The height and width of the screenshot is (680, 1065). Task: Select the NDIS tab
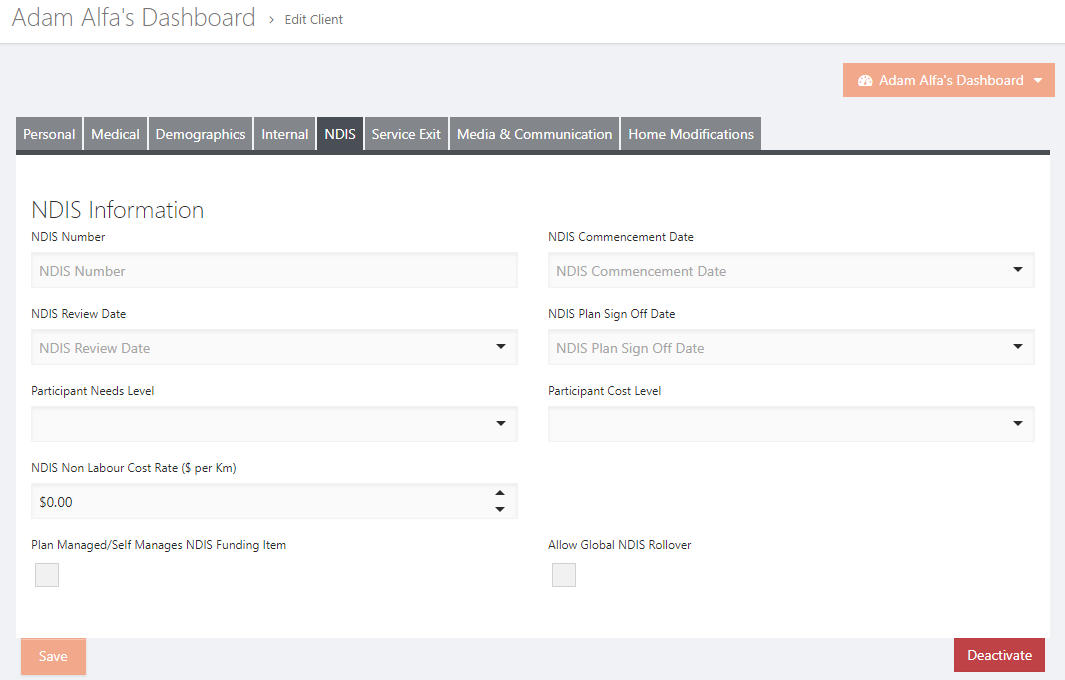(x=340, y=134)
